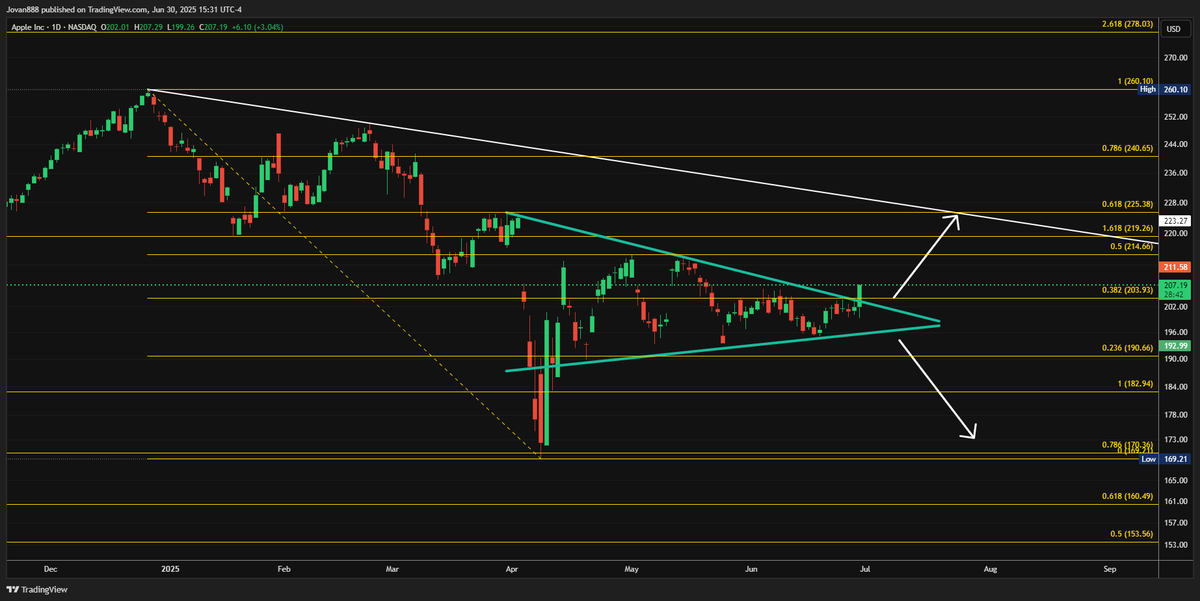Viewport: 1200px width, 601px height.
Task: Select the 1 (182.94) Fibonacci label
Action: [x=1136, y=383]
